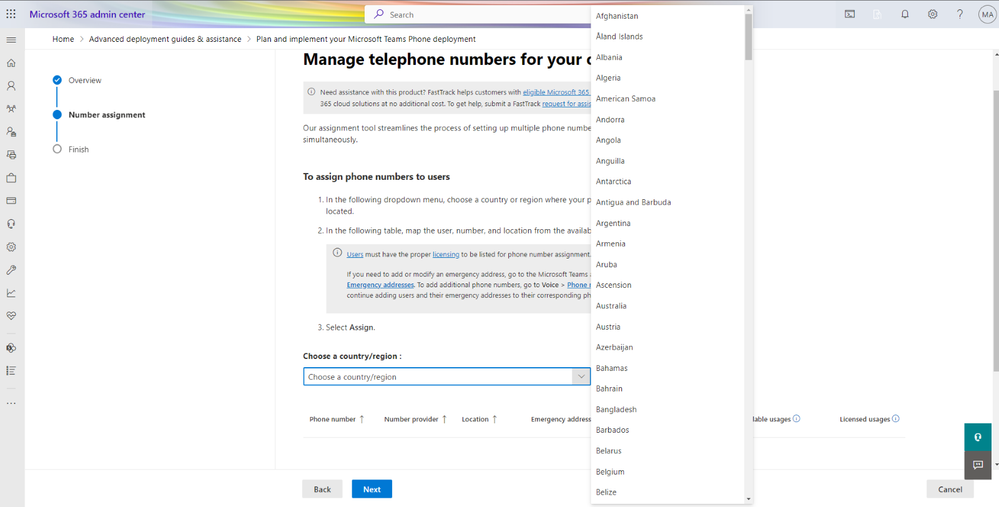
Task: Open Cloud Shell icon in header
Action: point(849,14)
